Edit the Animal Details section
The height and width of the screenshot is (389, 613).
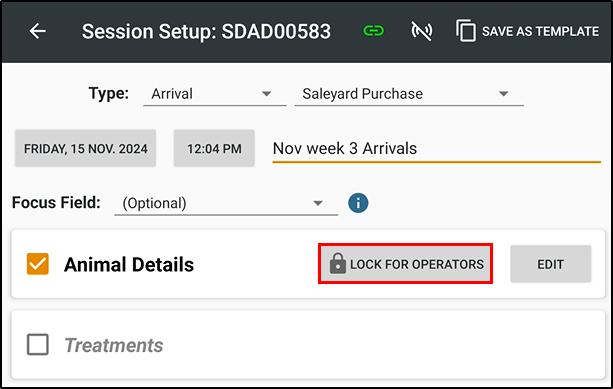[x=550, y=264]
